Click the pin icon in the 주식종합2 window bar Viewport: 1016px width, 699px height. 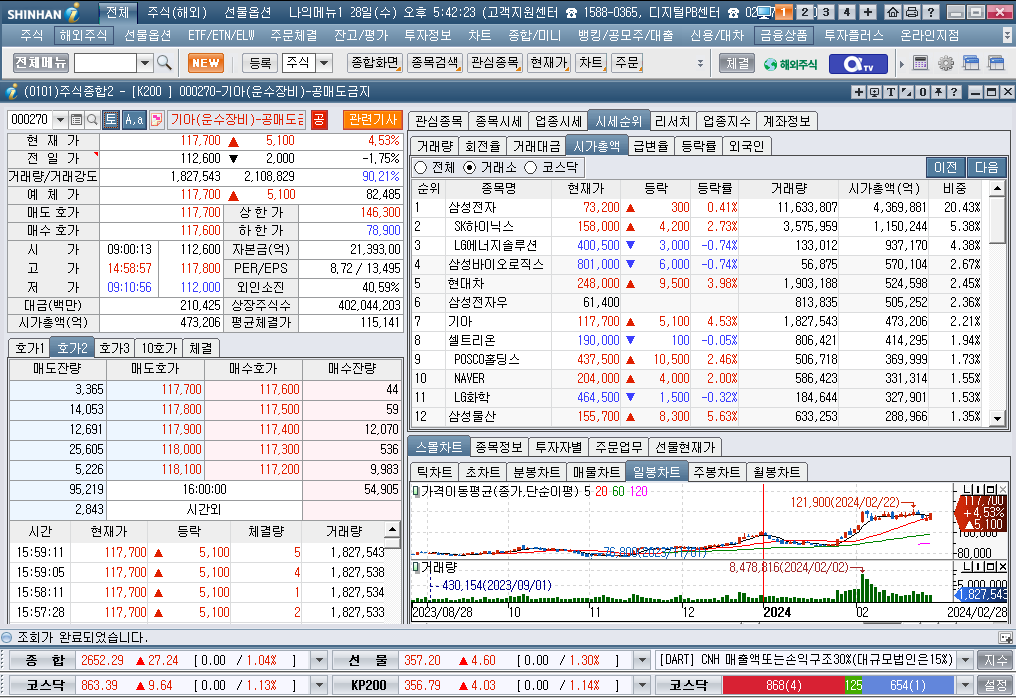(938, 92)
